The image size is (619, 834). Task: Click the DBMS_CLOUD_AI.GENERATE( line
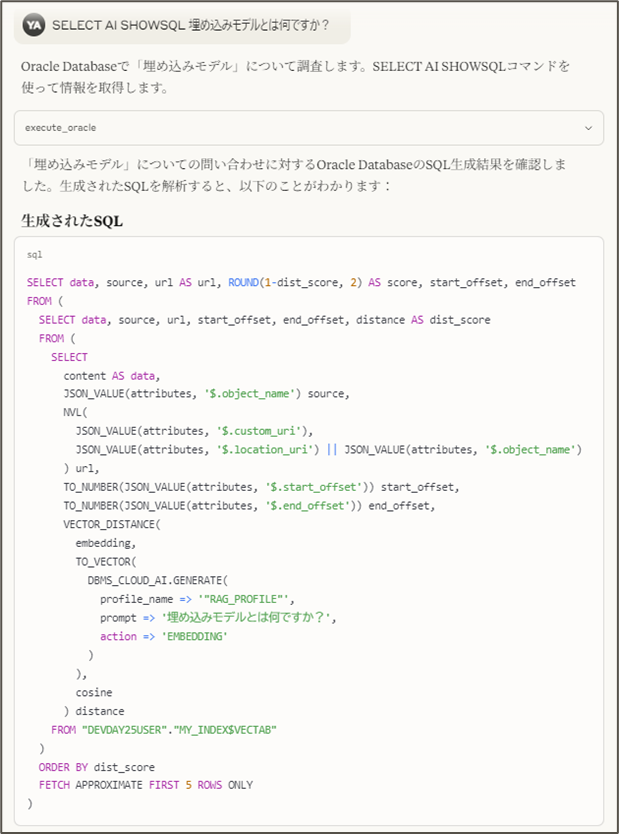157,580
